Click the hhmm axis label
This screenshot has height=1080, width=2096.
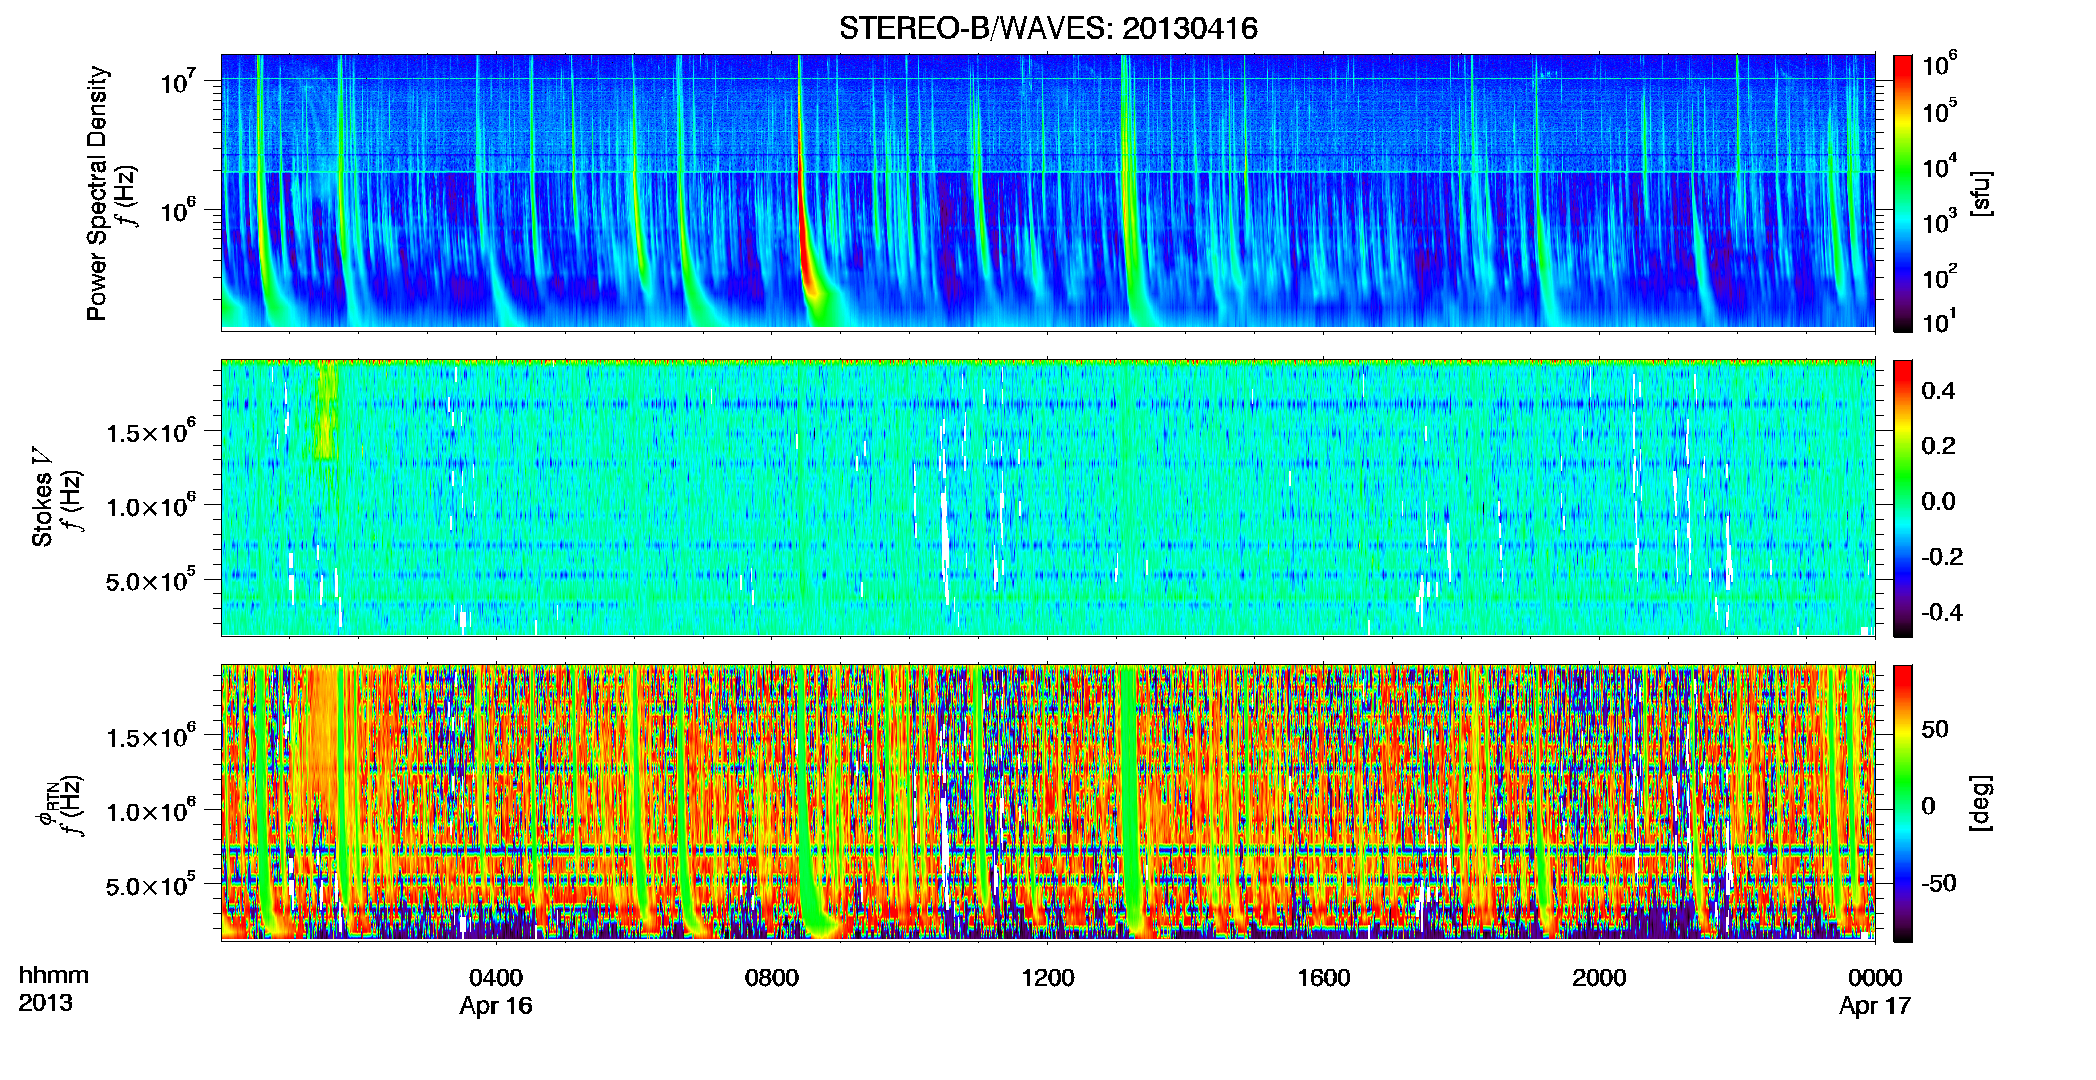point(54,976)
